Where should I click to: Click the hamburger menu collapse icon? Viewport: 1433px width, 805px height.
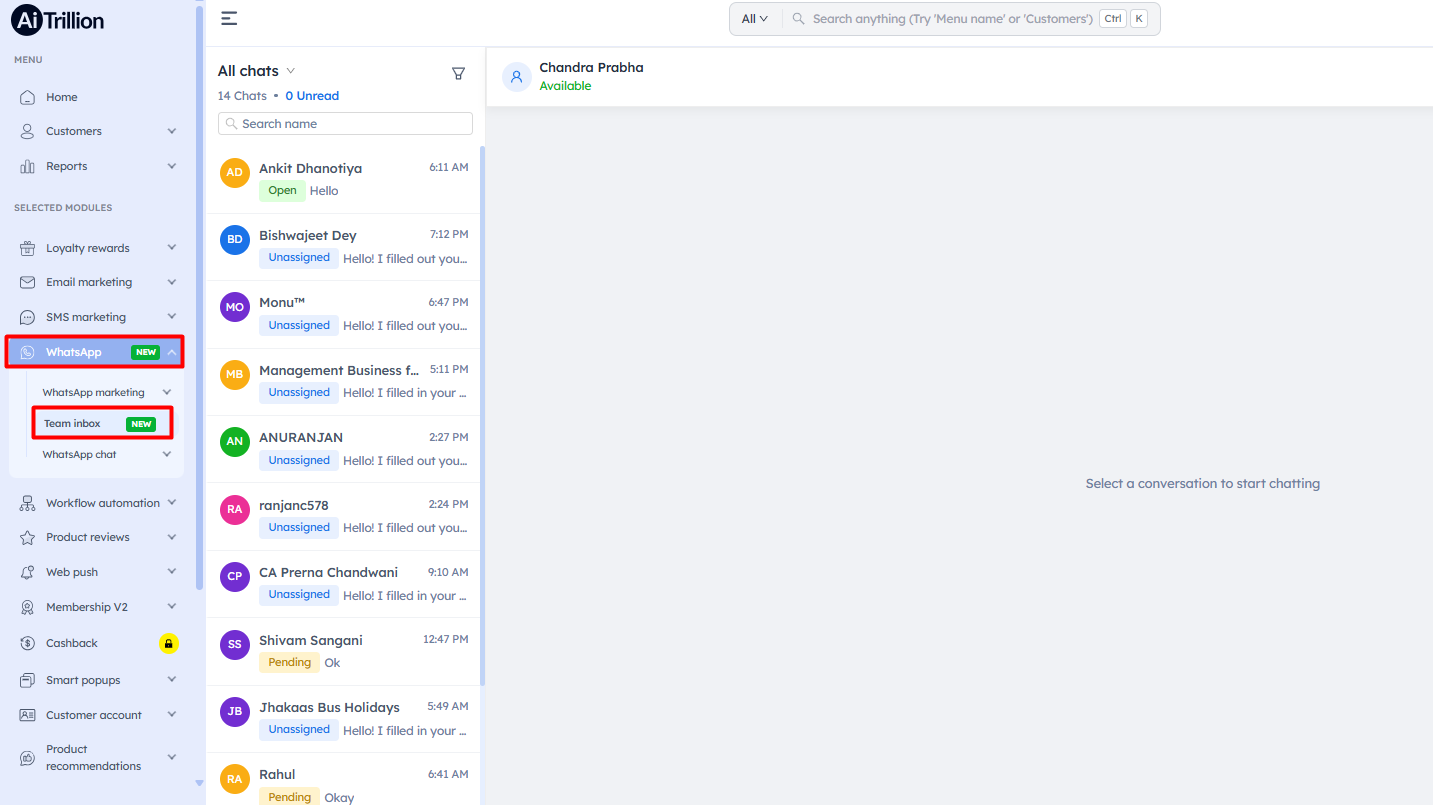[x=229, y=18]
